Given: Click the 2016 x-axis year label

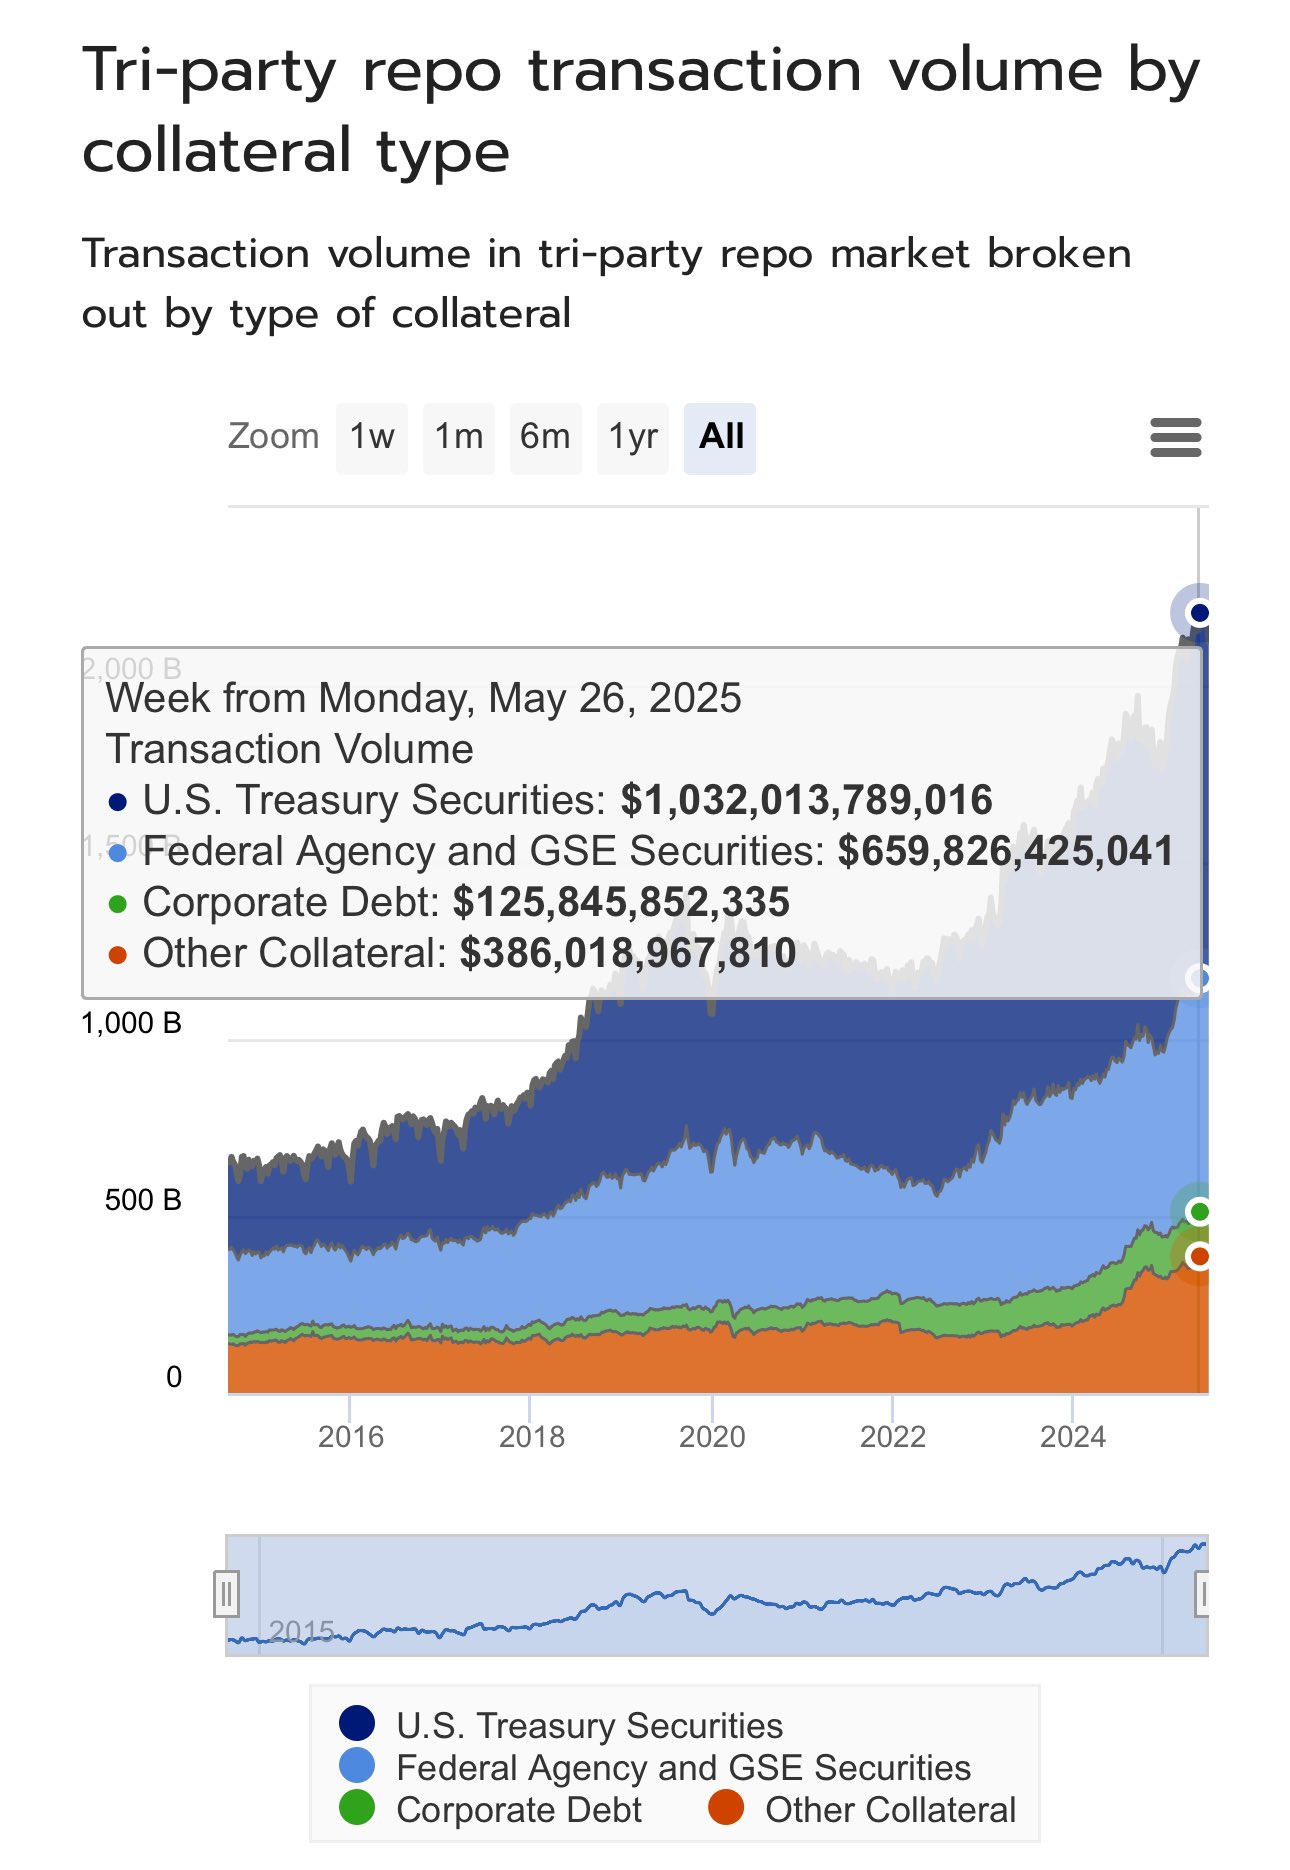Looking at the screenshot, I should [x=351, y=1437].
